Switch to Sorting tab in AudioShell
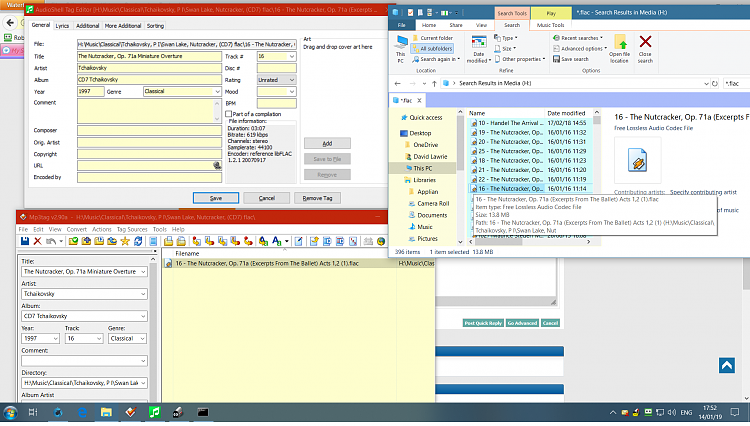 point(155,26)
